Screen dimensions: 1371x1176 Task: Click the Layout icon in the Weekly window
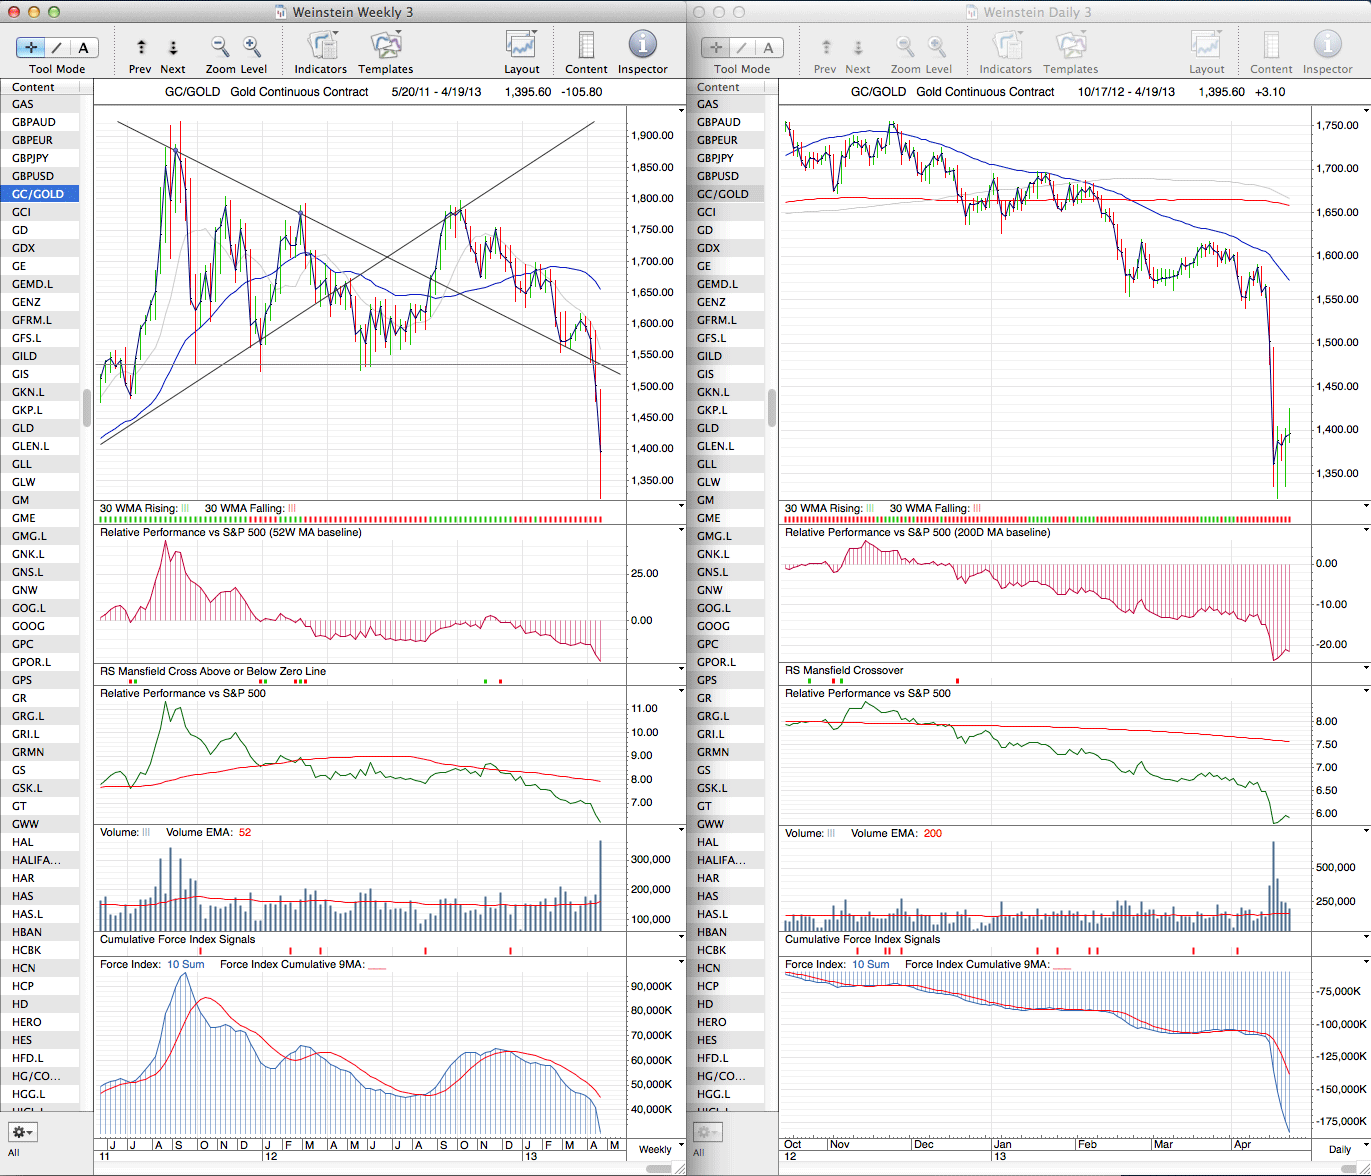point(521,46)
